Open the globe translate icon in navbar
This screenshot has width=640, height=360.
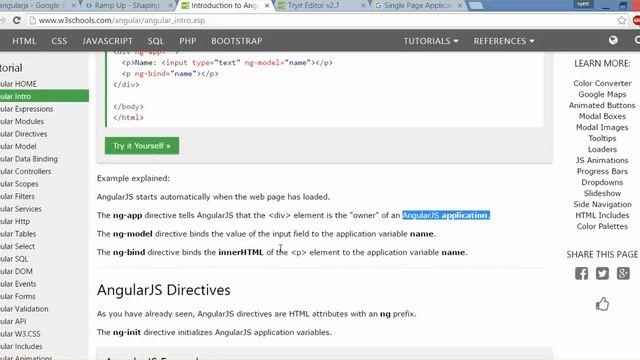pyautogui.click(x=613, y=40)
